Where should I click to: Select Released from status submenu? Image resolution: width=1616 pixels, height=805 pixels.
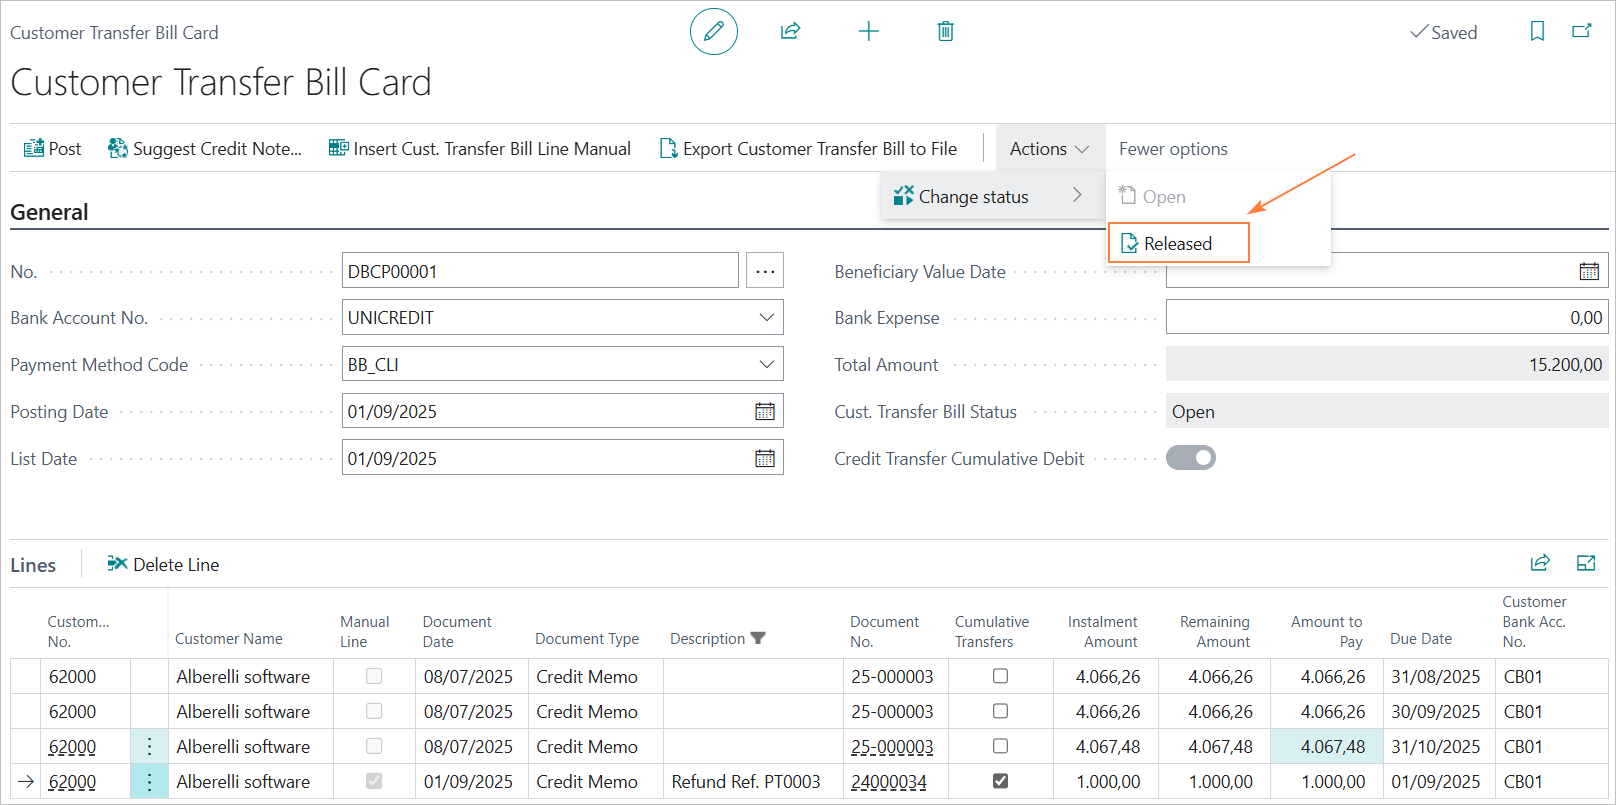click(x=1177, y=244)
